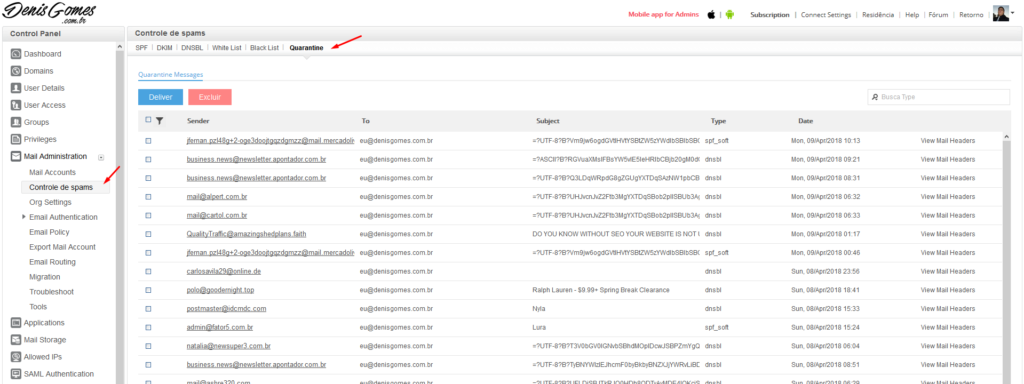Screen dimensions: 1024x384
Task: Open Connect Settings in top bar
Action: [826, 14]
